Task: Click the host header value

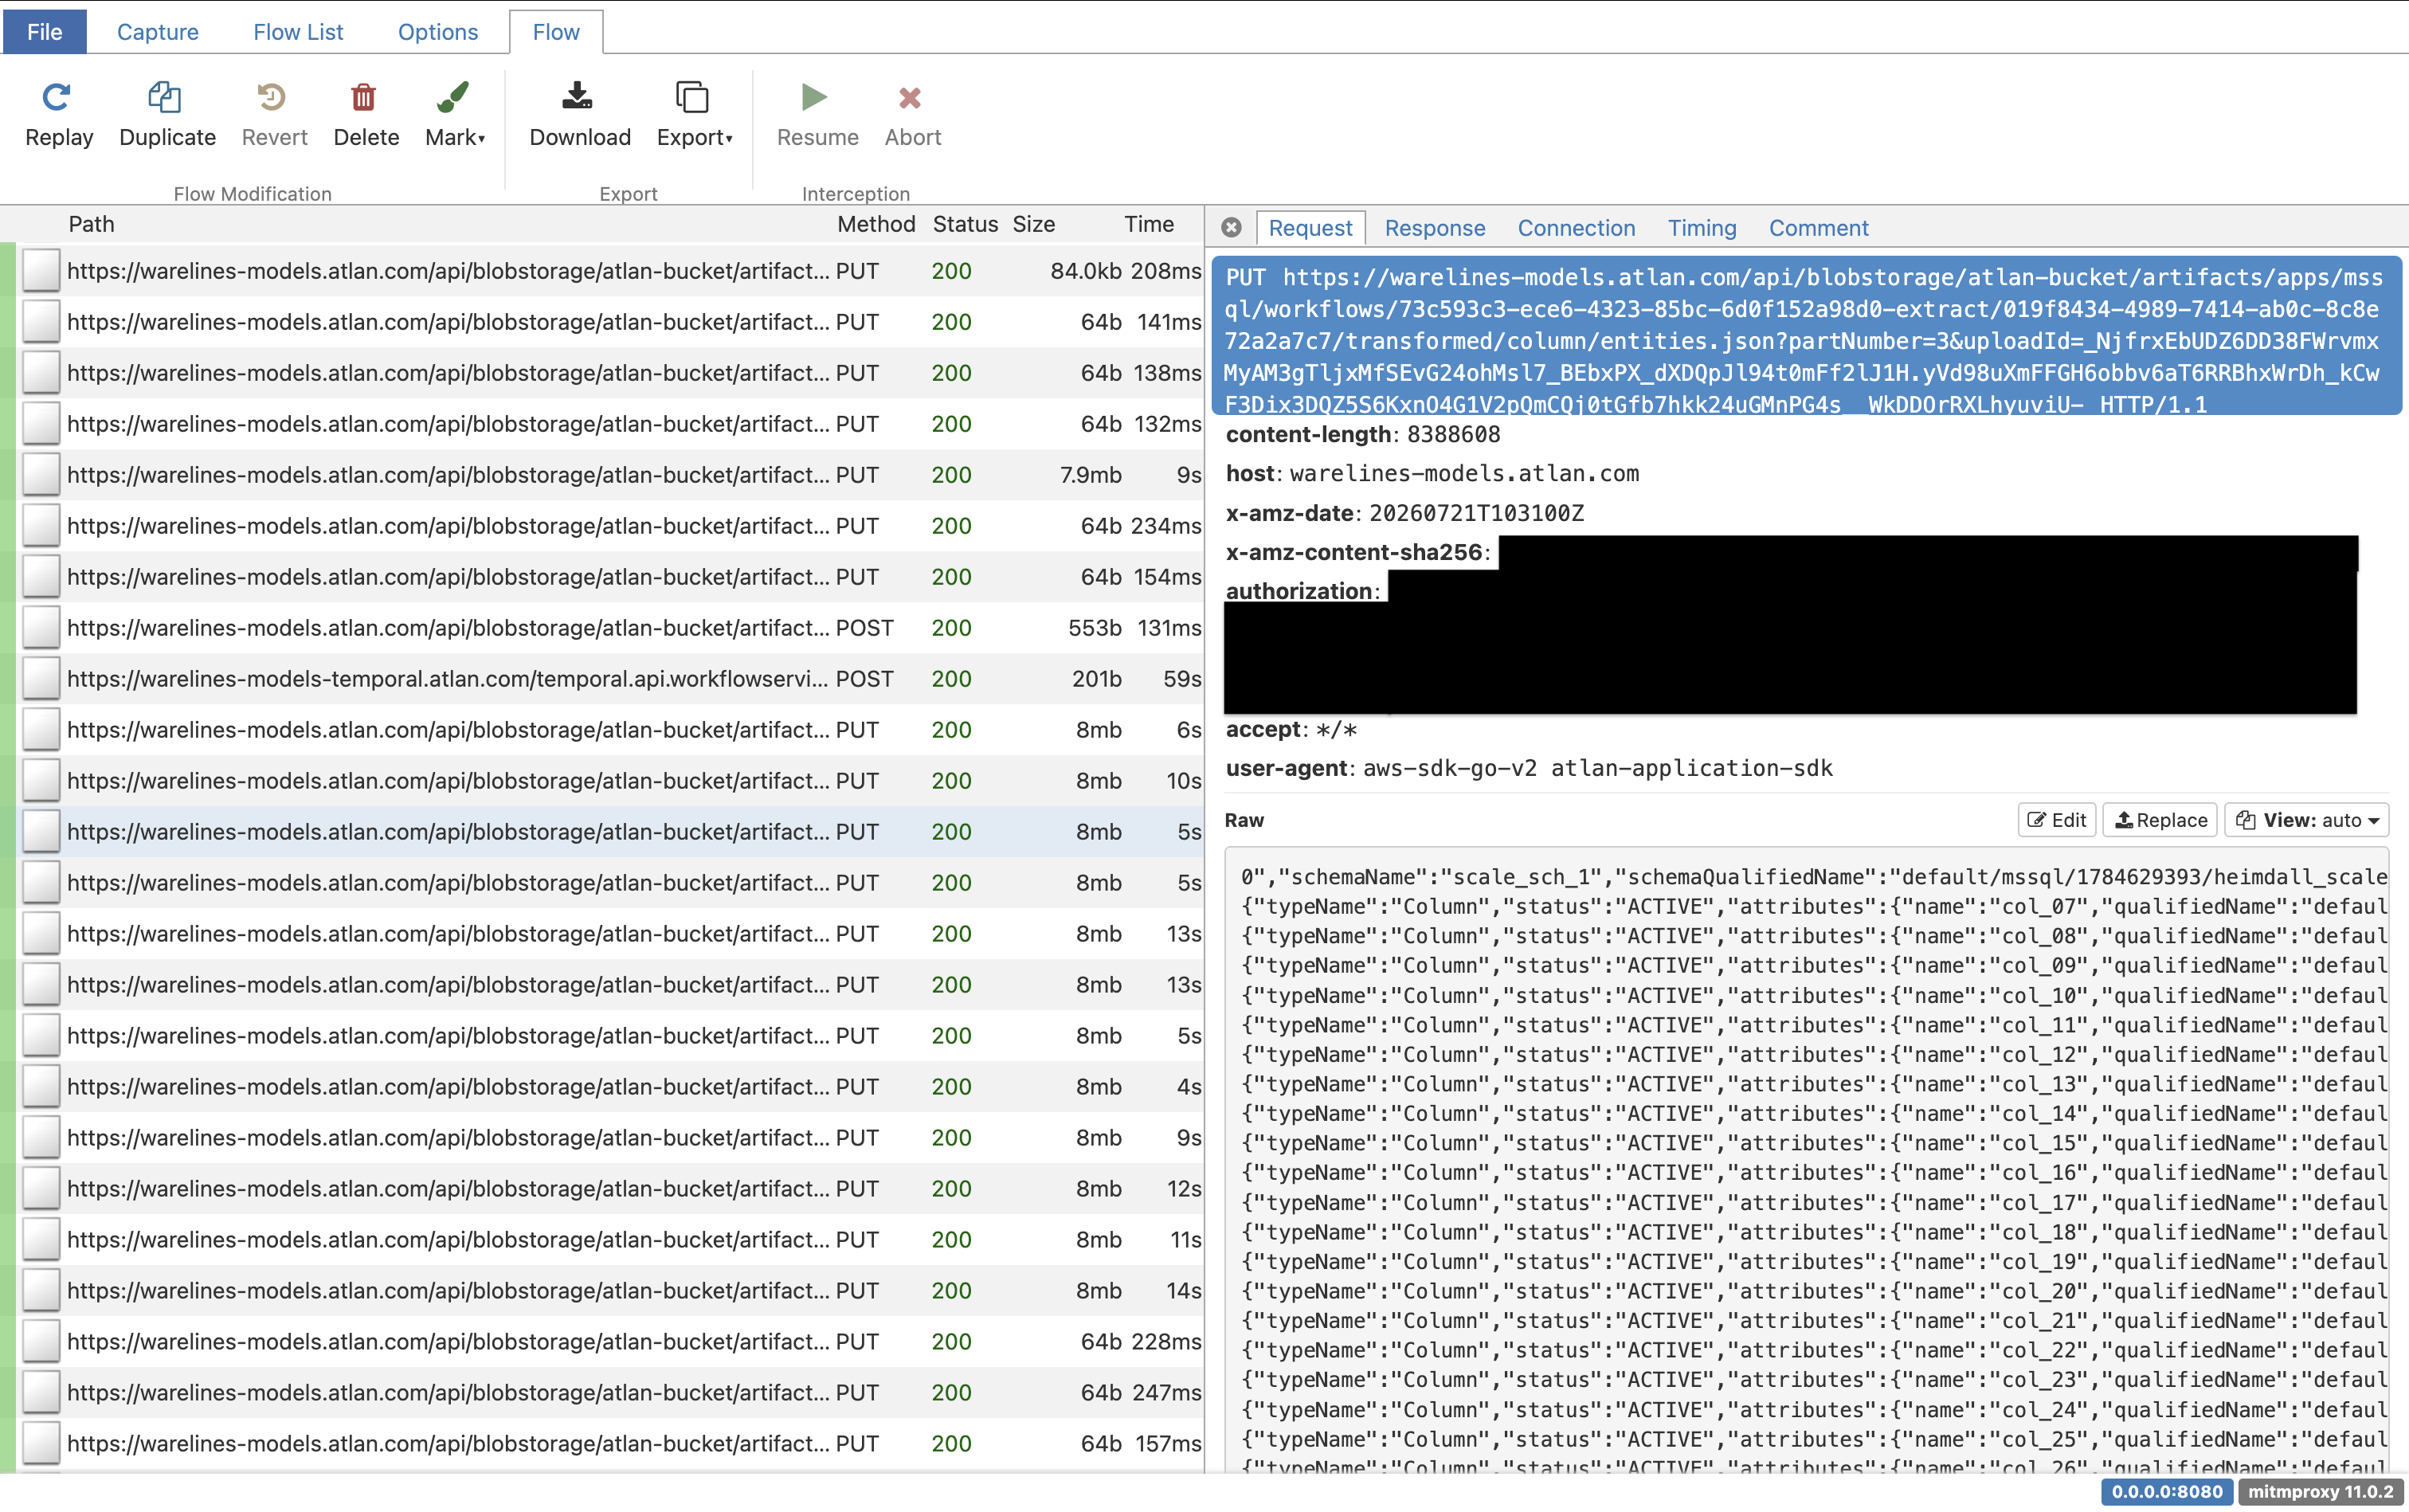Action: tap(1464, 474)
